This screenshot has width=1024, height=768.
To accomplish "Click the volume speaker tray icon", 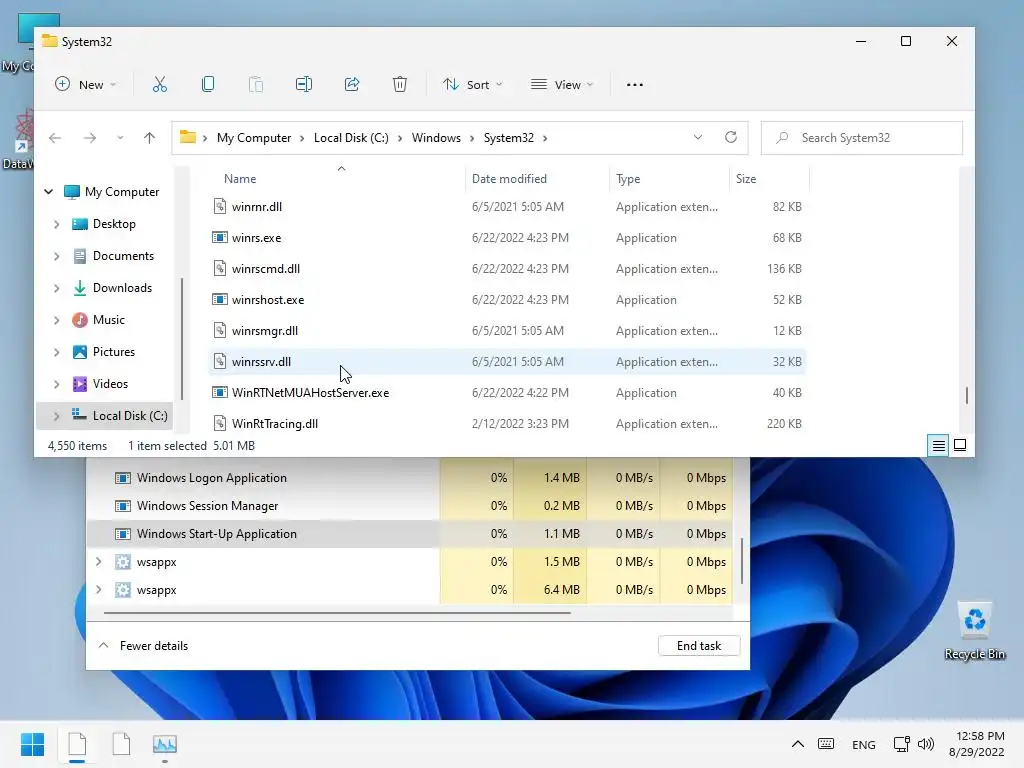I will pyautogui.click(x=925, y=744).
